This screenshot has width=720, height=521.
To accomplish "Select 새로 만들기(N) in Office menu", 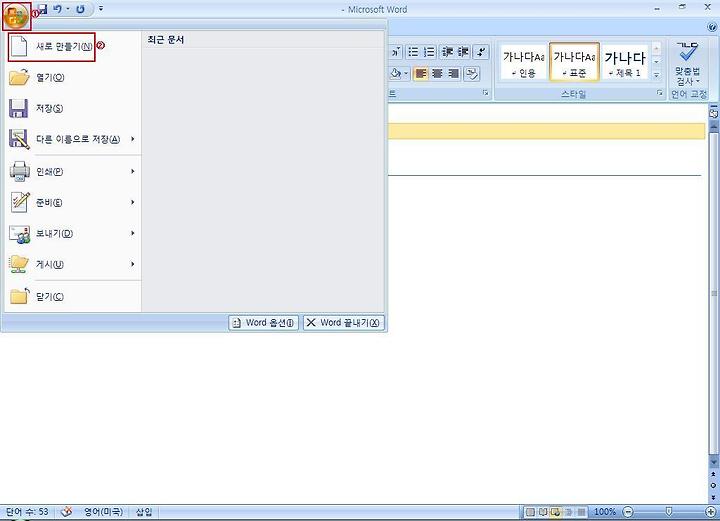I will [51, 47].
